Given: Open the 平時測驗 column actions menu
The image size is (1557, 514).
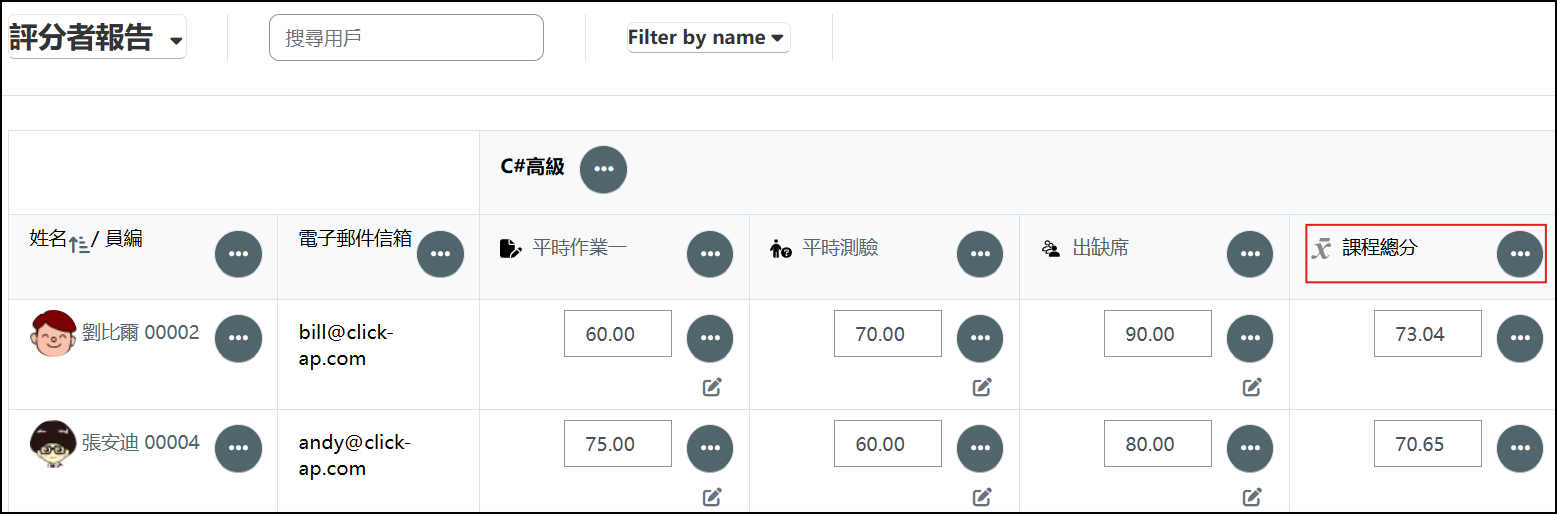Looking at the screenshot, I should pos(980,254).
